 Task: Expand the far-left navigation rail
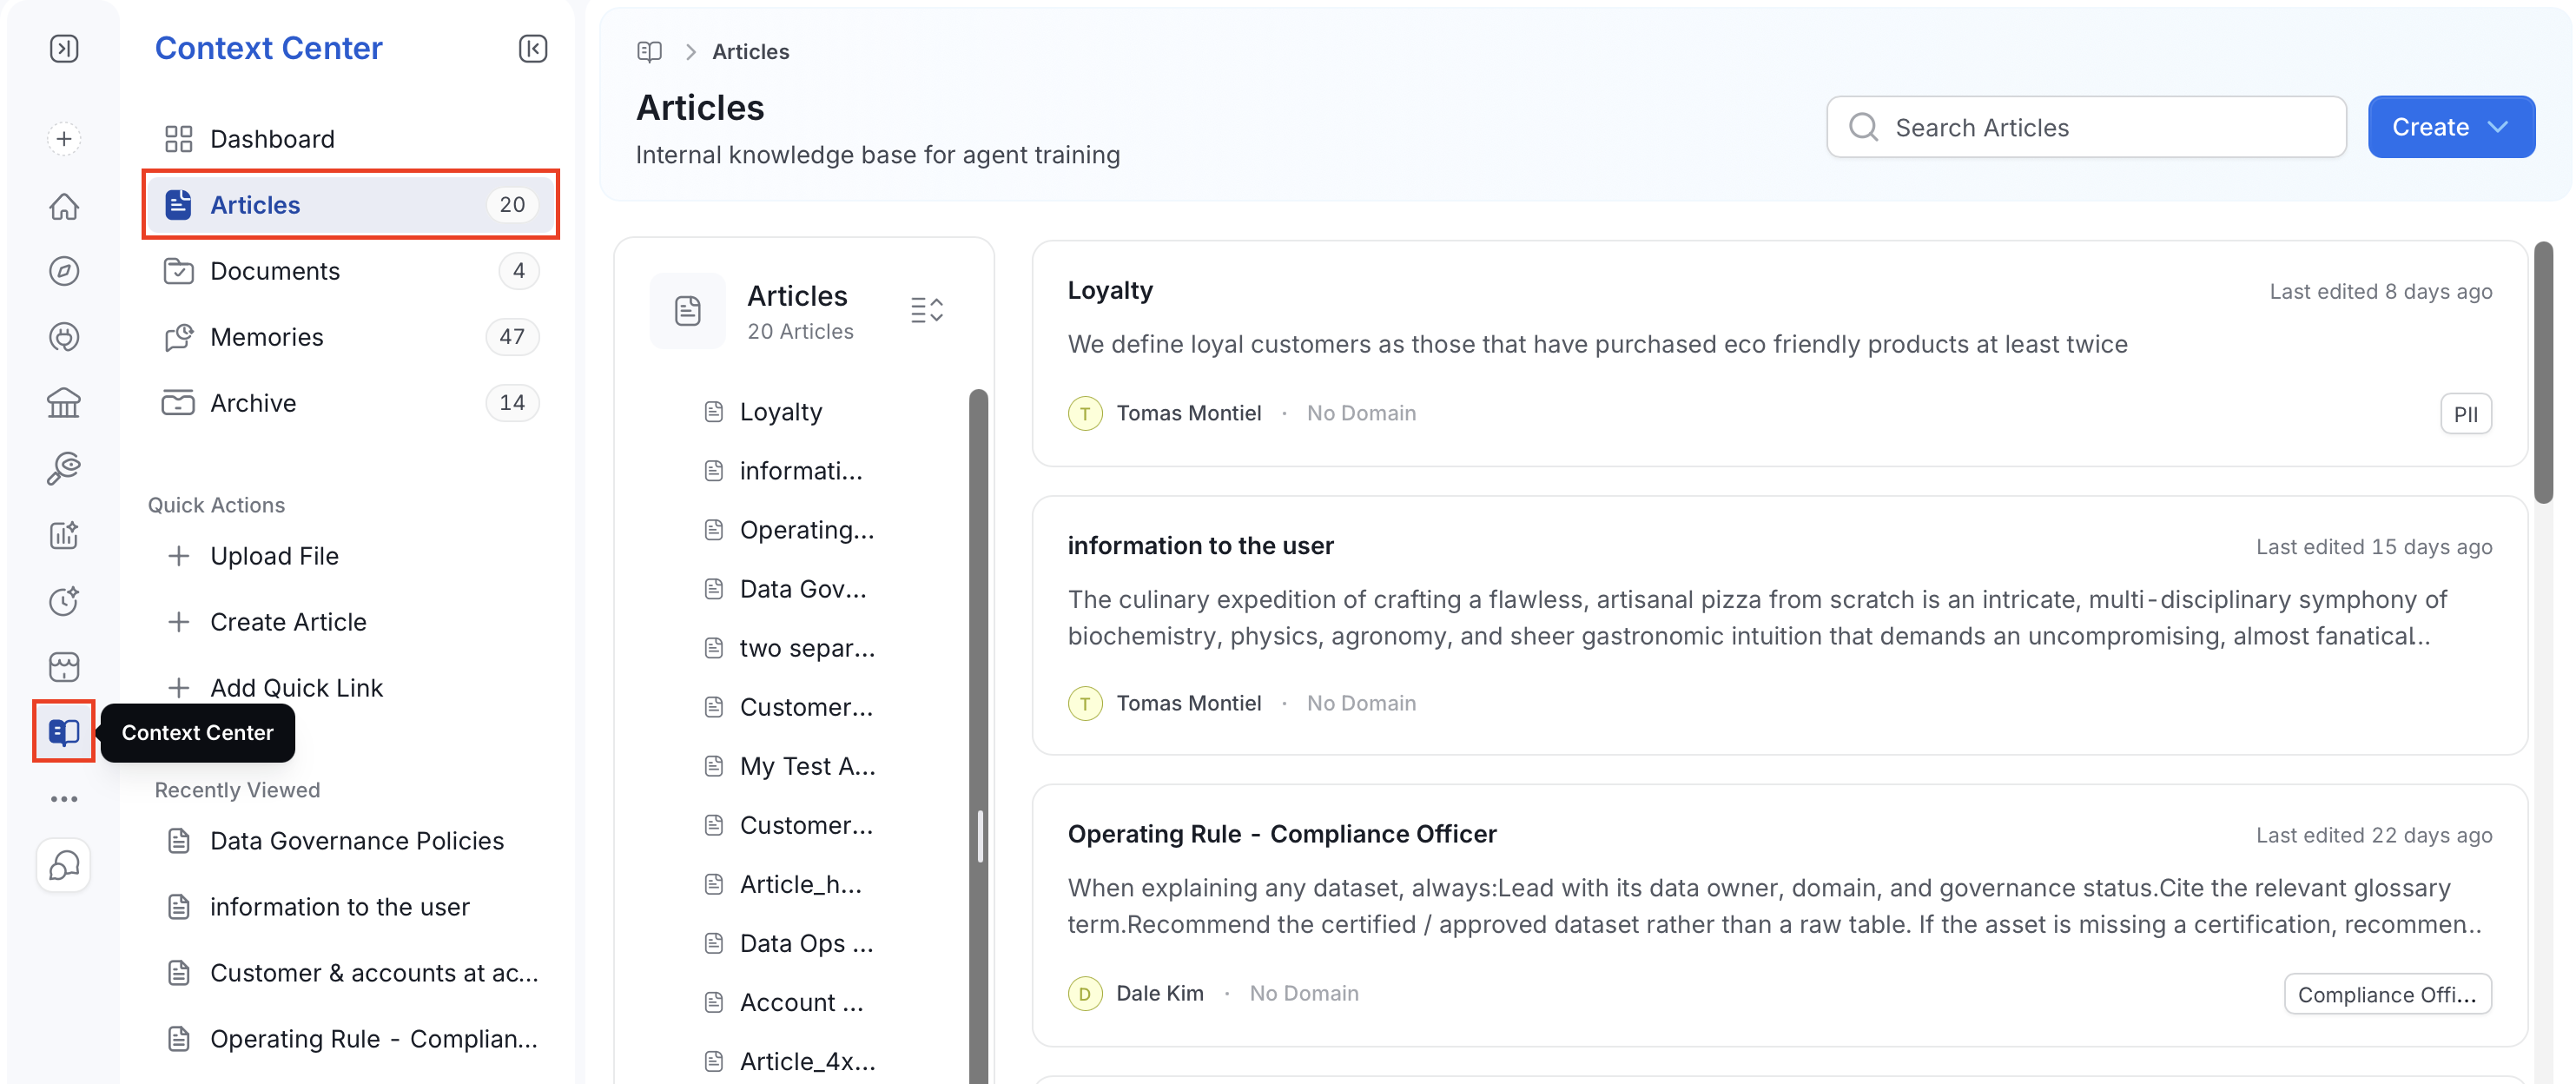(64, 48)
